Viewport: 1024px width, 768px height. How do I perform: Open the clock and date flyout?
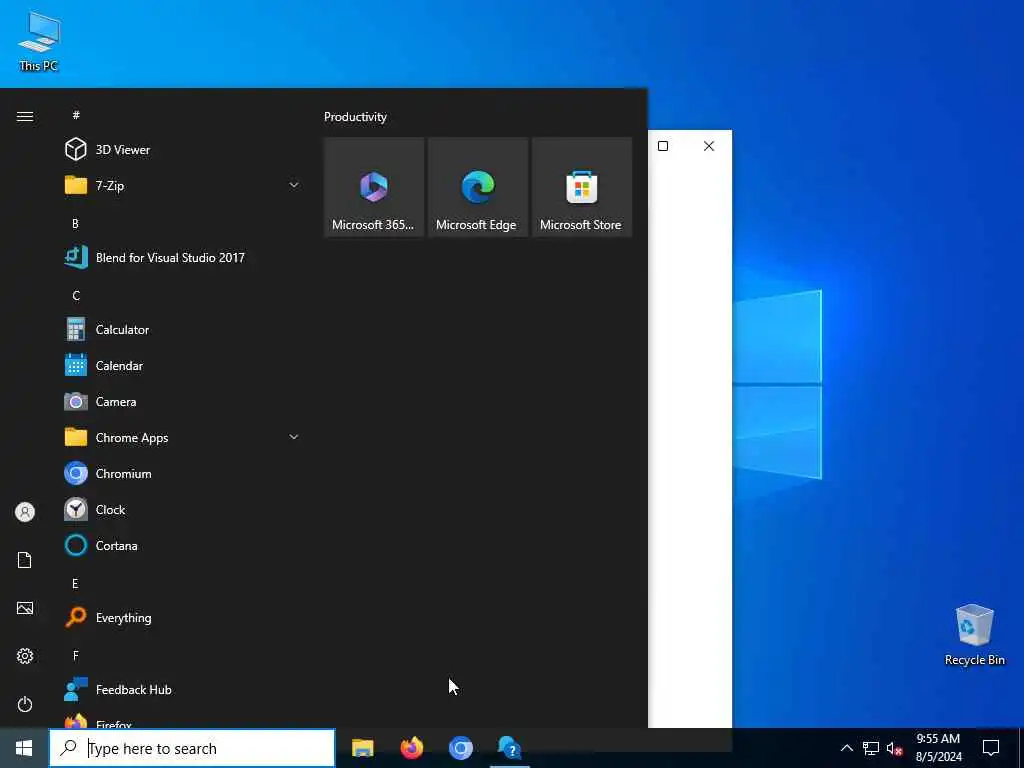pyautogui.click(x=938, y=748)
